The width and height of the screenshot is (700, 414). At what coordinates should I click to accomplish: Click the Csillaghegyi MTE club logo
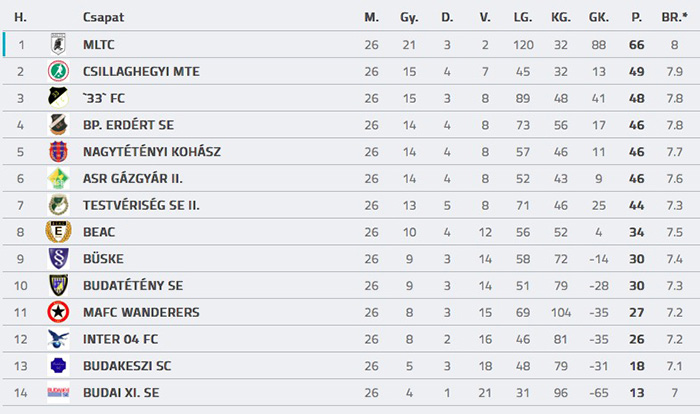(58, 71)
